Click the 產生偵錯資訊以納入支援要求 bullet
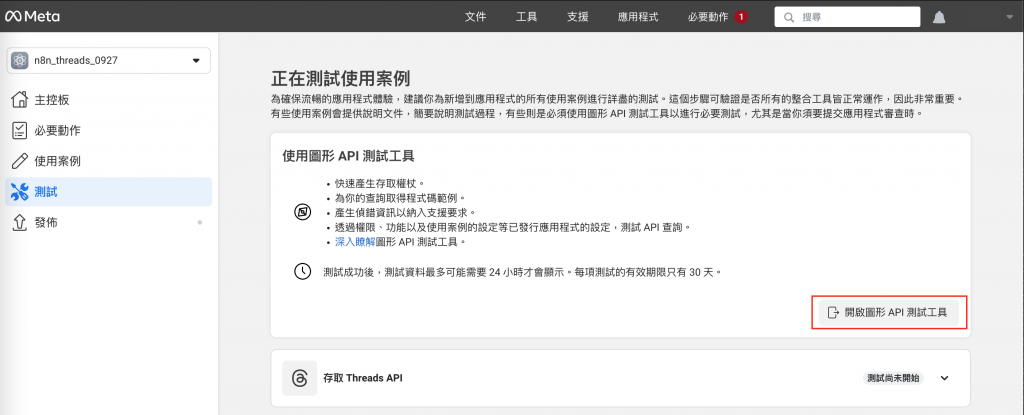1024x415 pixels. pos(406,212)
